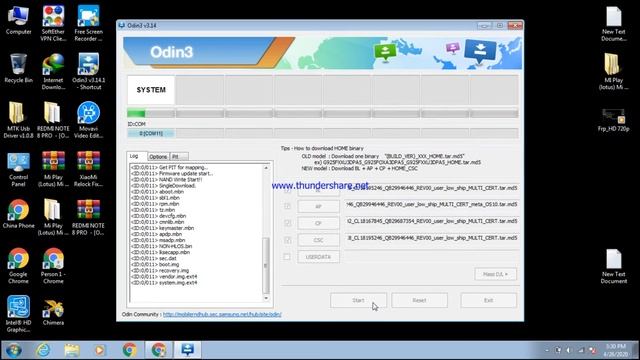Click log line 'keymaster.mbn'
The image size is (640, 360).
162,228
